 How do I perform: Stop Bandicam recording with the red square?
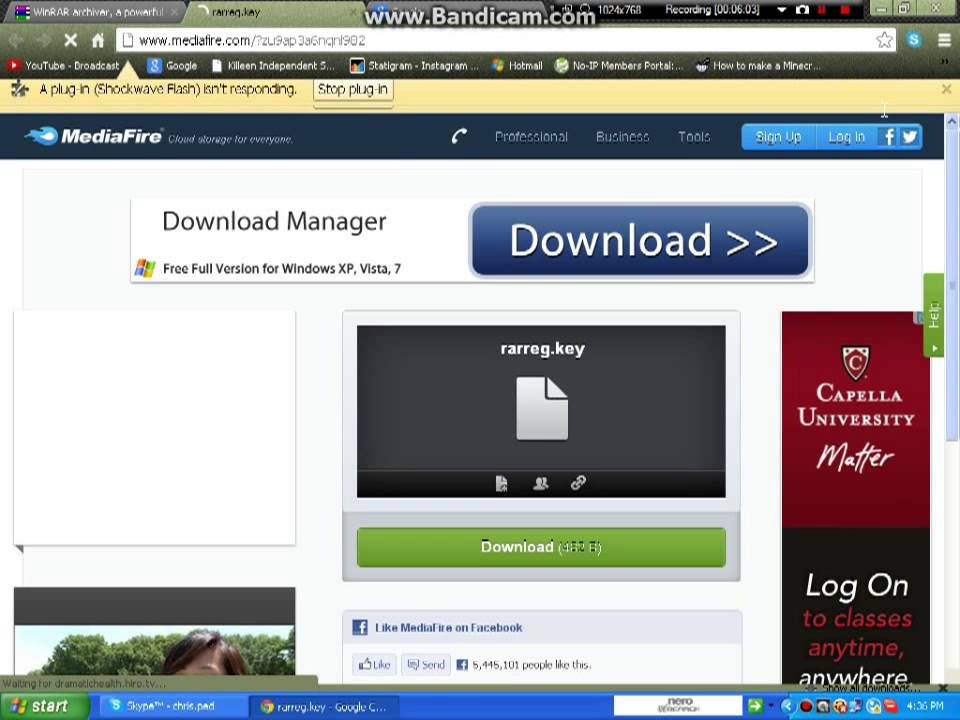845,10
